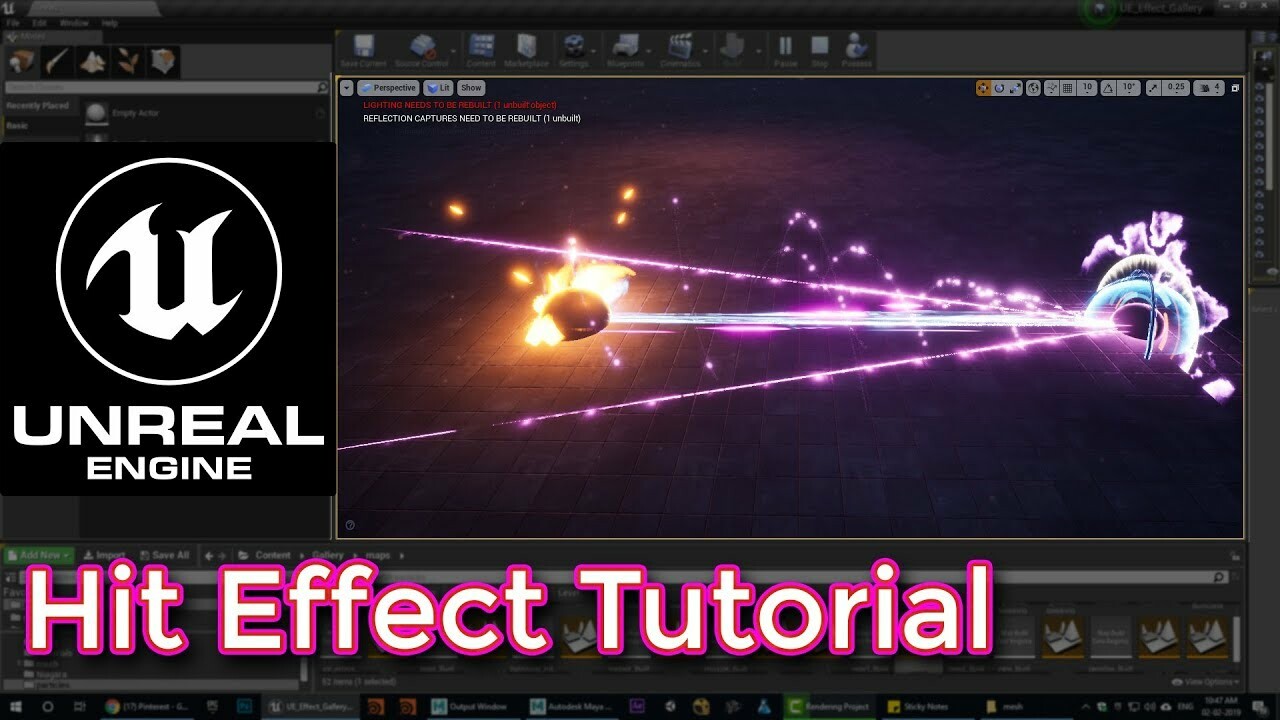Click the maps breadcrumb folder
The image size is (1280, 720).
coord(379,555)
